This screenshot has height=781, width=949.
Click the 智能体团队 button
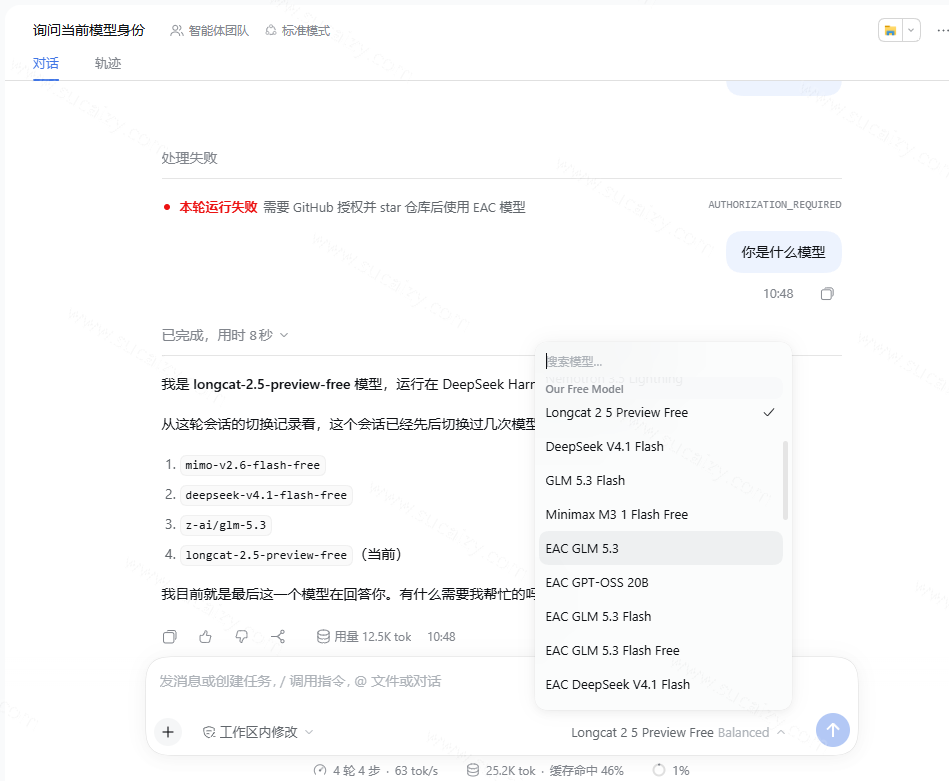coord(209,30)
